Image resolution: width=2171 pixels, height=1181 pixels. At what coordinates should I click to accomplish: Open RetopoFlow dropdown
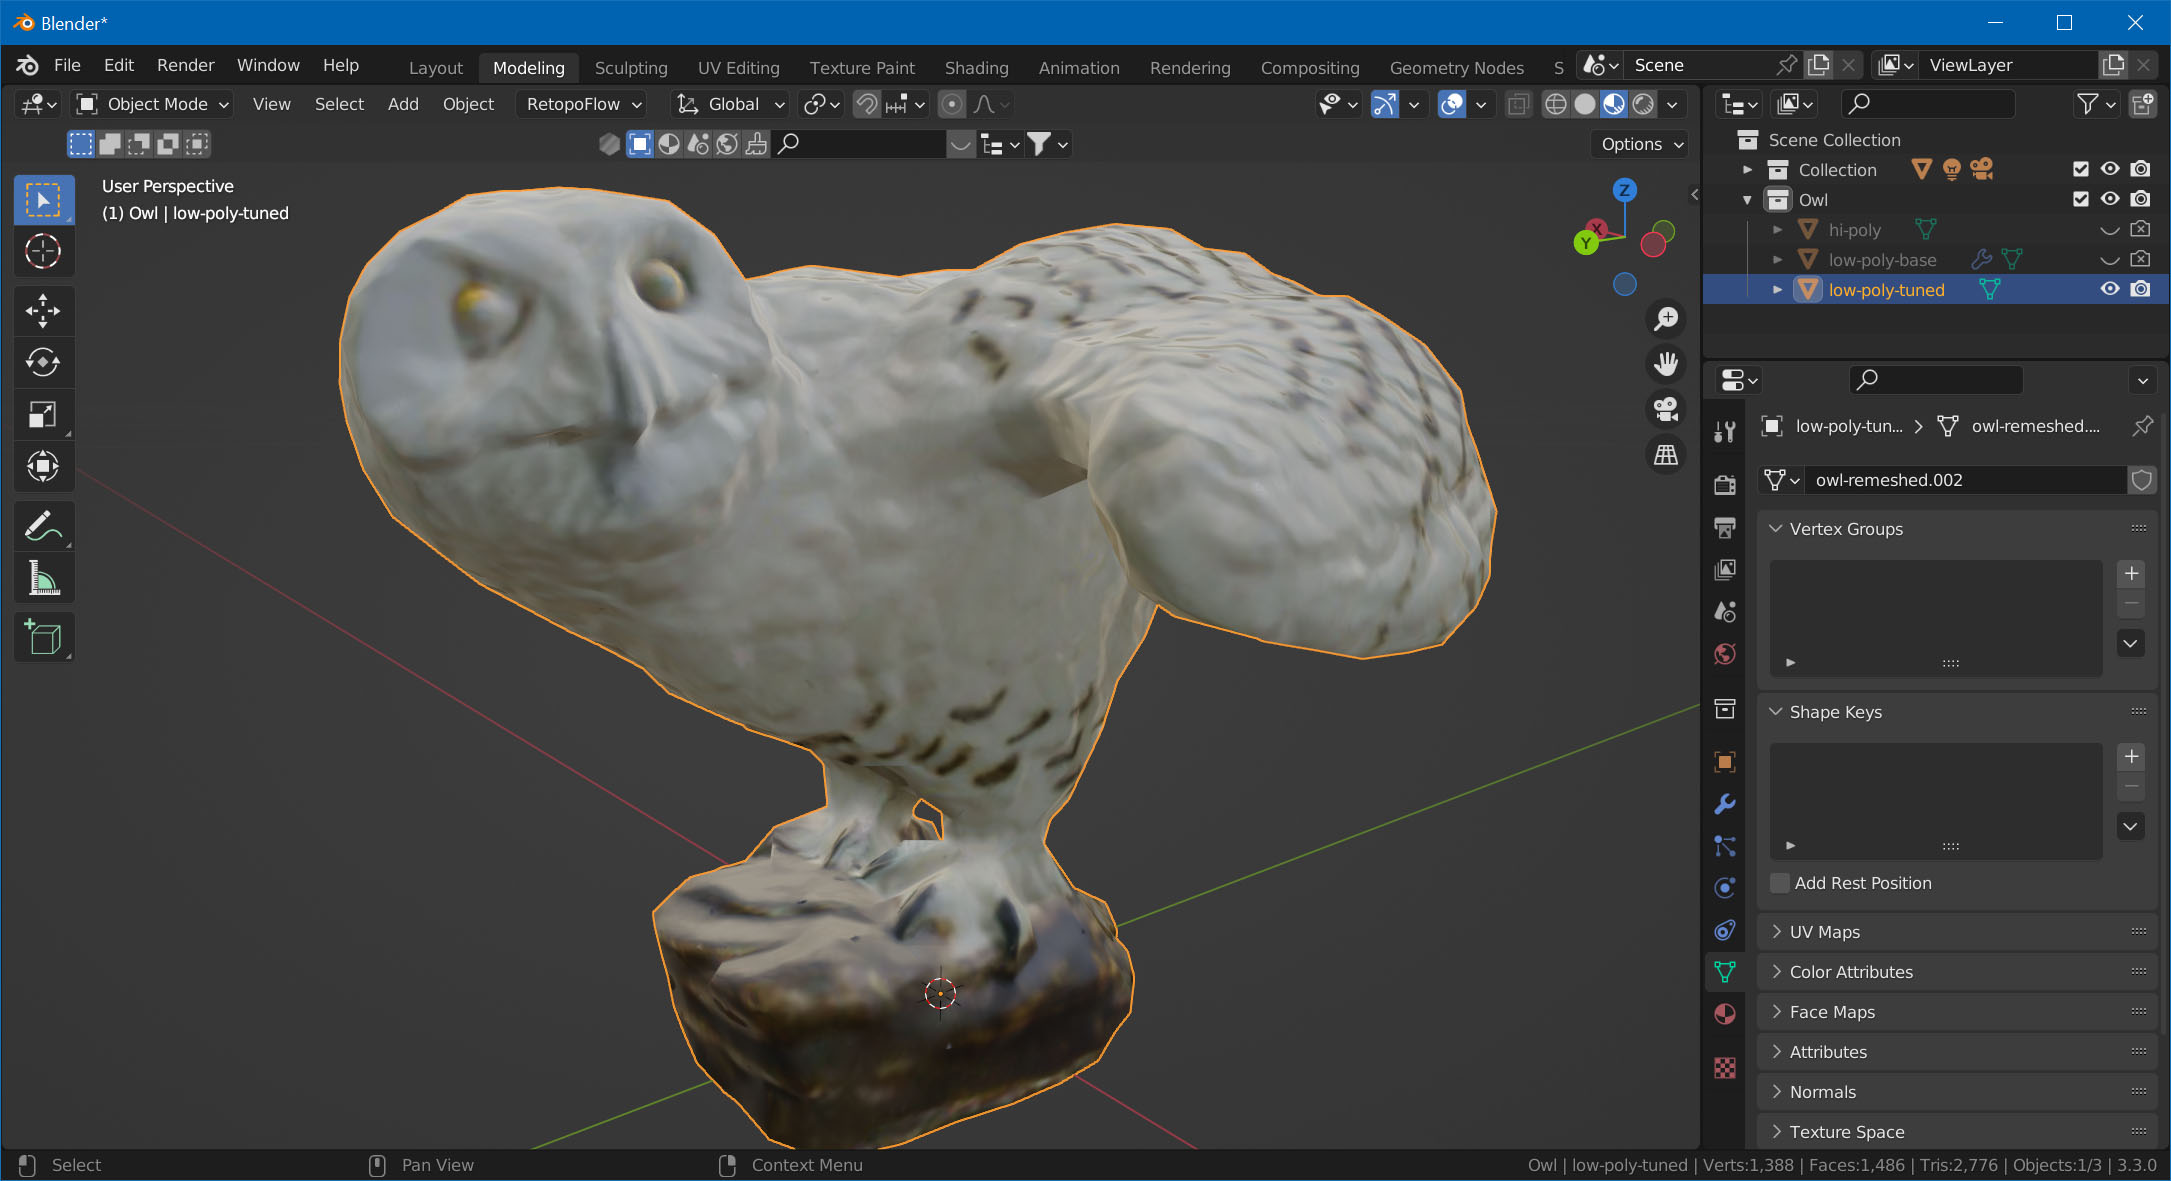(584, 104)
